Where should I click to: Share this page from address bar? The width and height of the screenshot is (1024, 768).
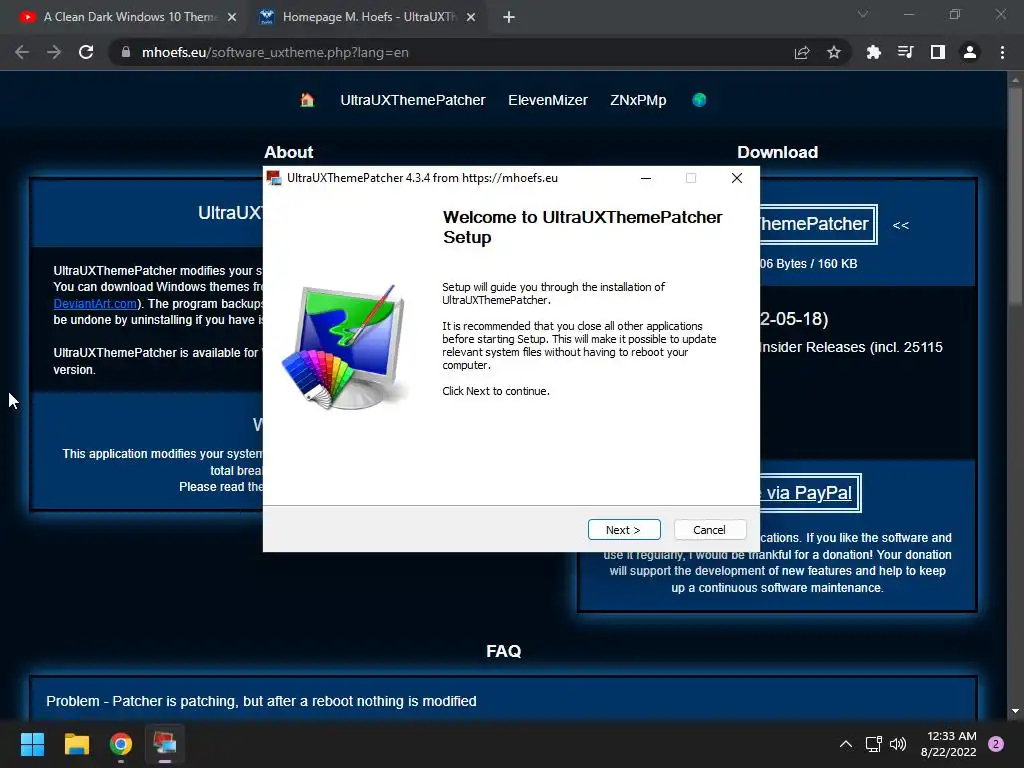click(x=802, y=52)
